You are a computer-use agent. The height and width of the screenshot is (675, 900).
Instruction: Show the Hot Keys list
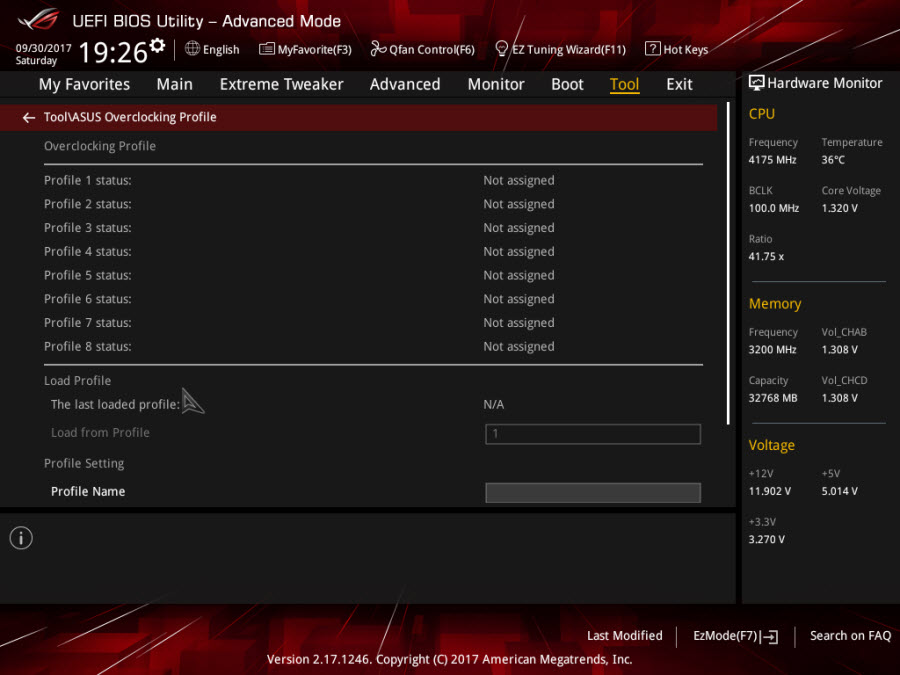click(686, 49)
